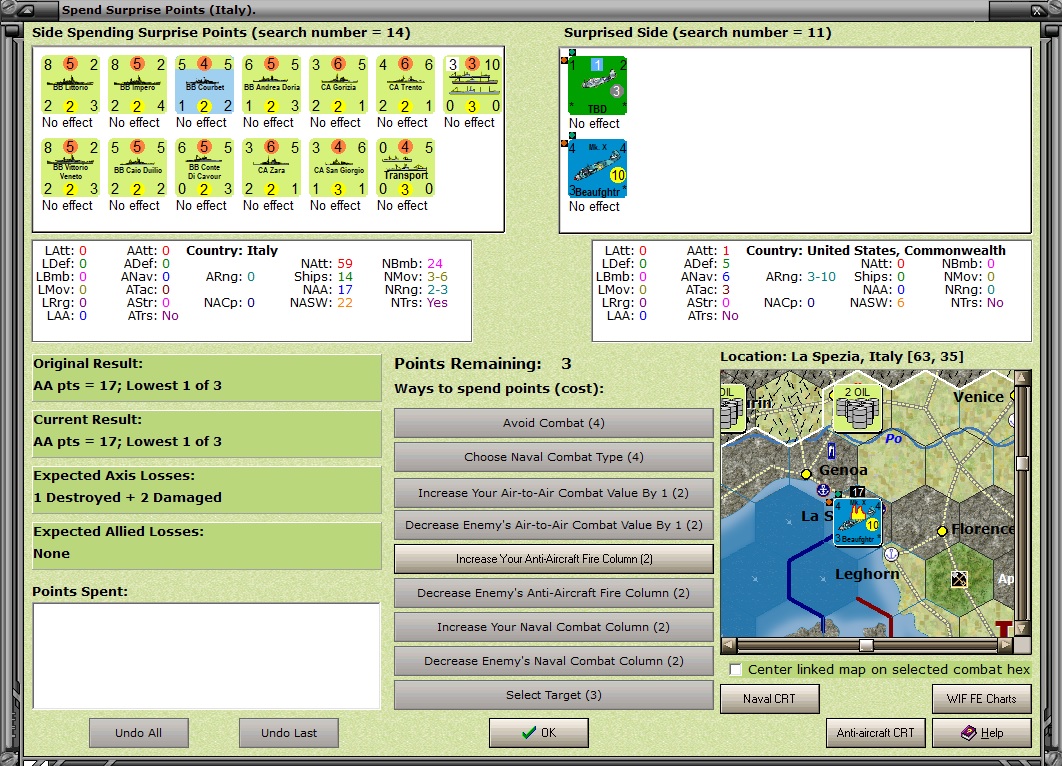This screenshot has height=766, width=1062.
Task: Select the BB Conte Di Cavour counter
Action: (205, 167)
